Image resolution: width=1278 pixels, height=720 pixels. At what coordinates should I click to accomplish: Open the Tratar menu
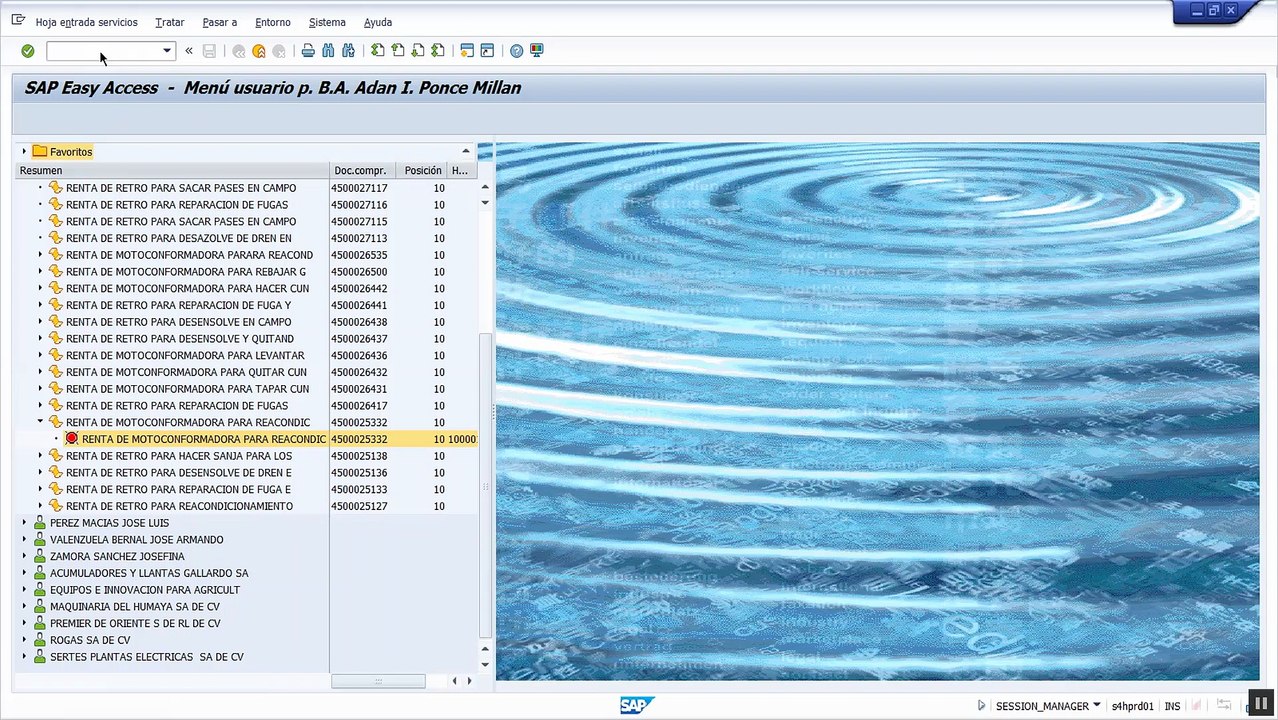[x=170, y=22]
